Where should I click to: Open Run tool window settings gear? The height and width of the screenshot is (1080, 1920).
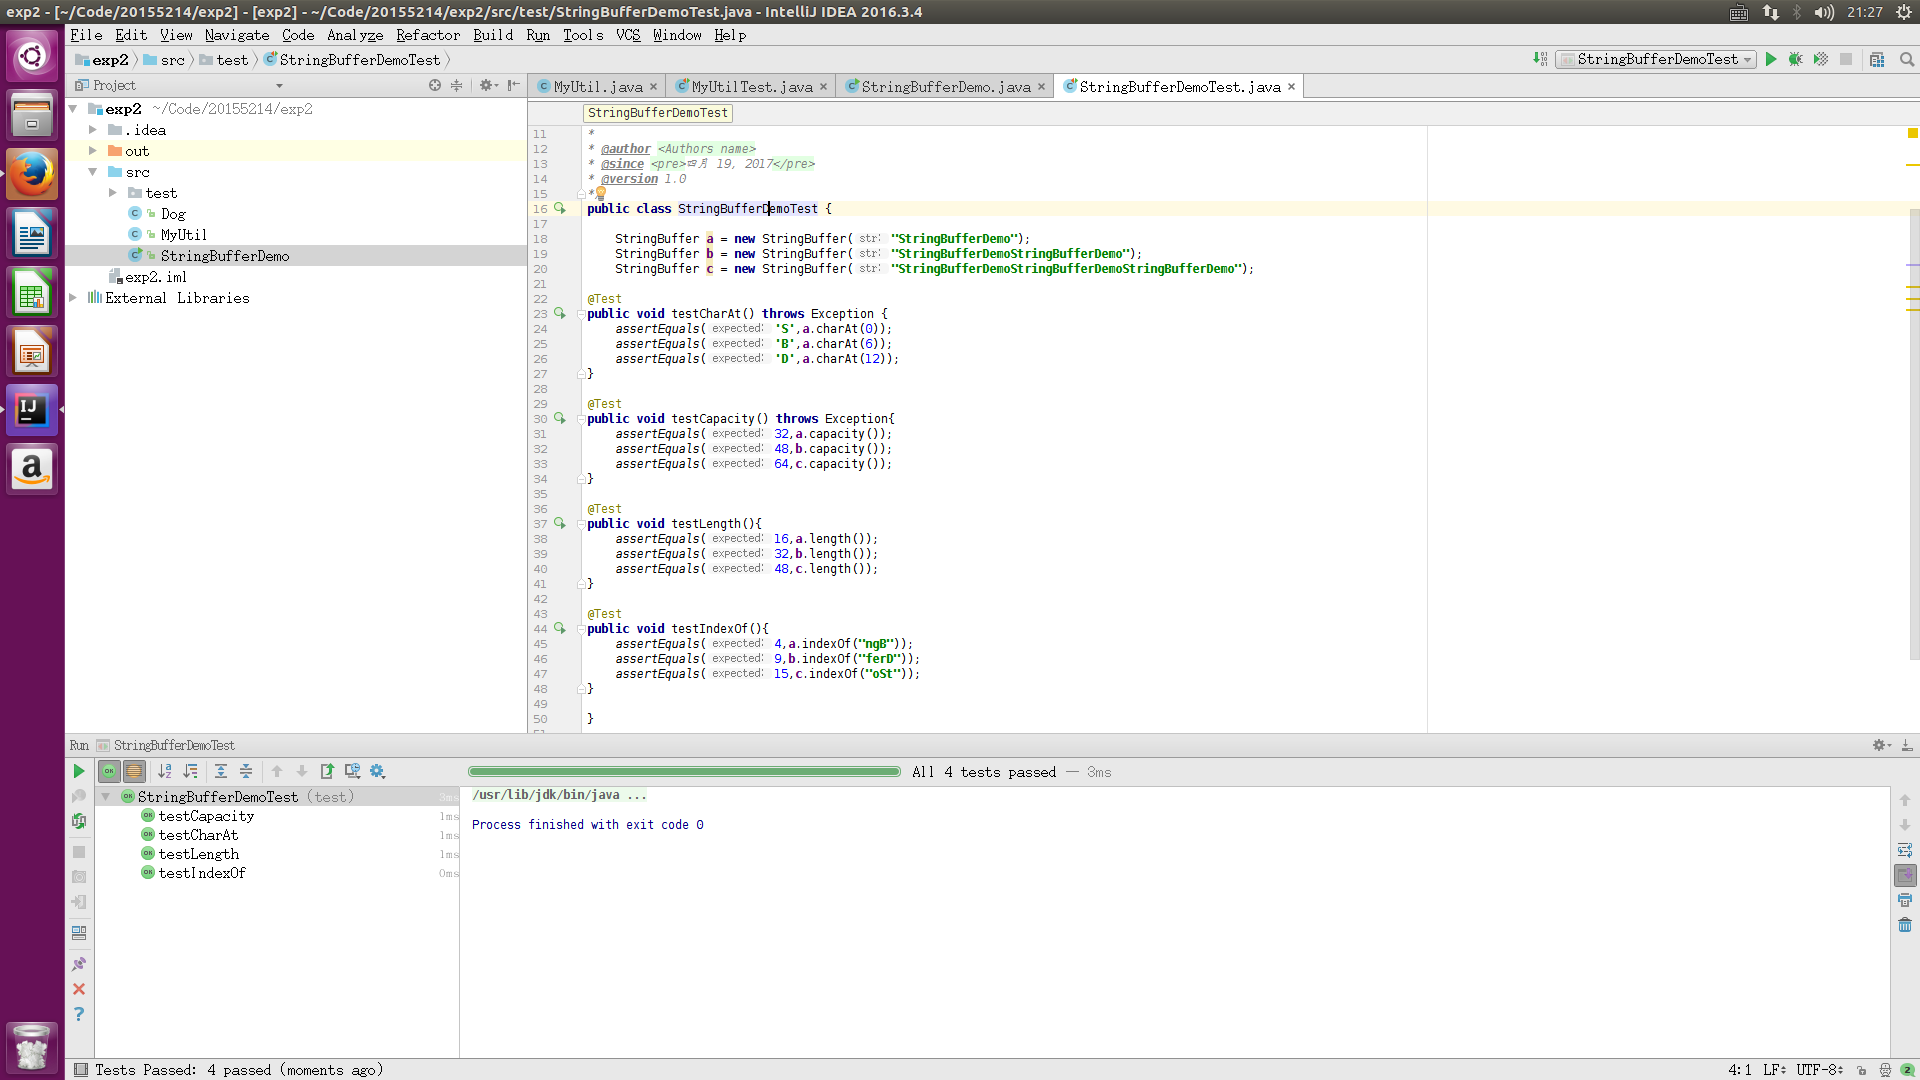point(1880,745)
